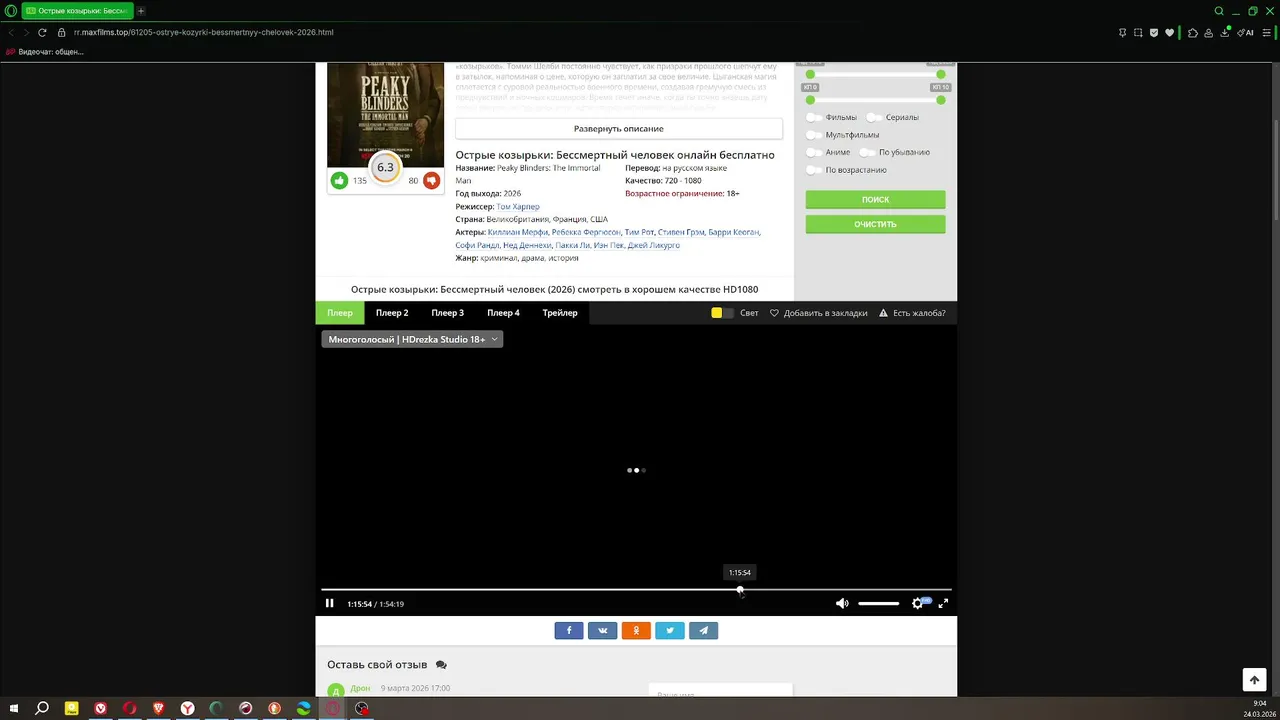This screenshot has width=1280, height=720.
Task: Share the page on VK
Action: pos(603,630)
